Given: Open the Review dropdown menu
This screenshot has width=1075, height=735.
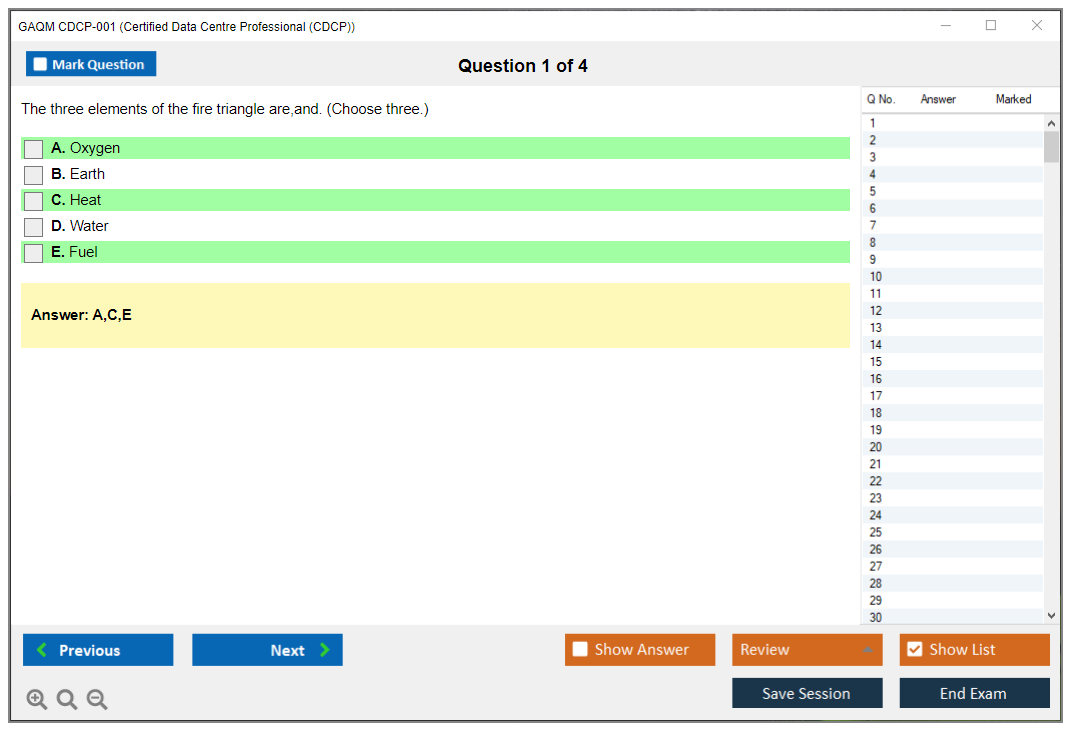Looking at the screenshot, I should click(806, 650).
